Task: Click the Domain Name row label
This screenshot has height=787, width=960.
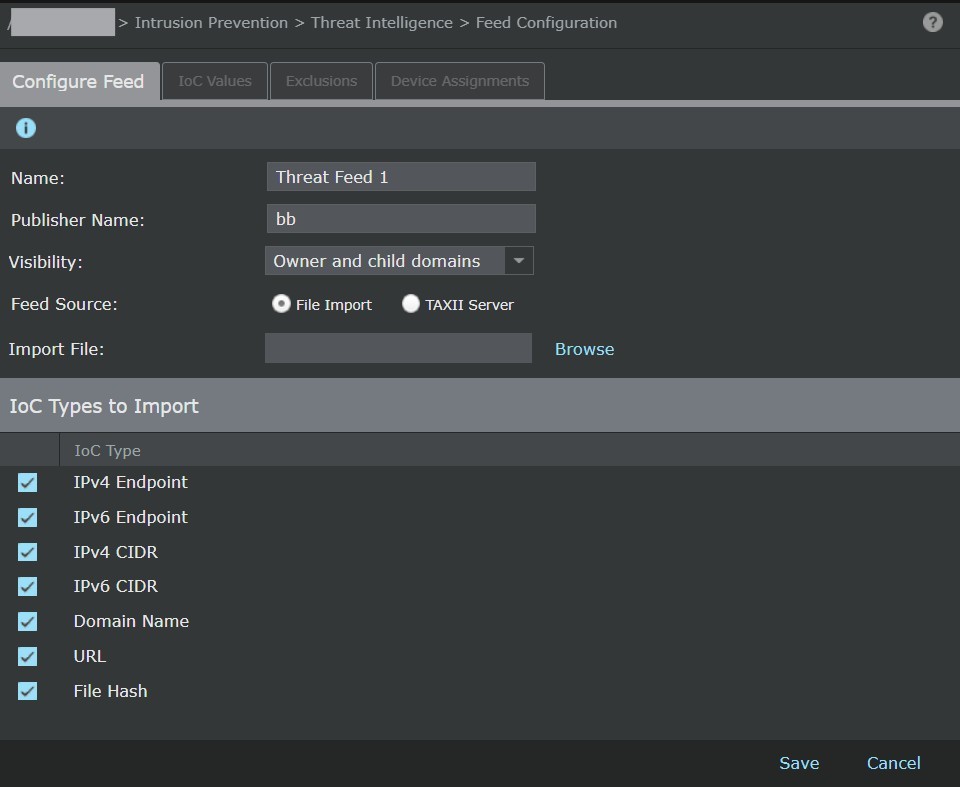Action: (x=131, y=622)
